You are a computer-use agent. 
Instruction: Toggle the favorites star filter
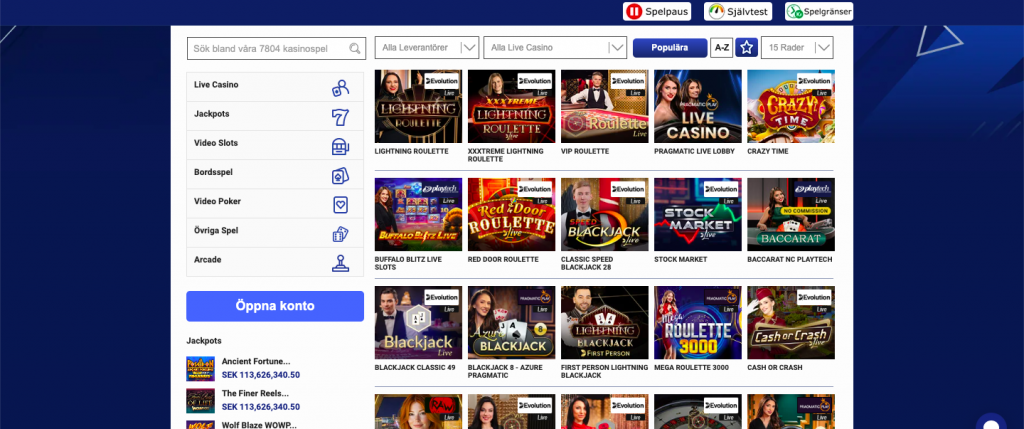[746, 48]
